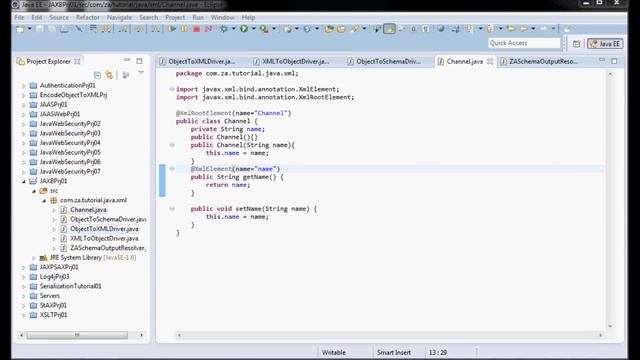
Task: Open the Window menu
Action: pos(222,18)
